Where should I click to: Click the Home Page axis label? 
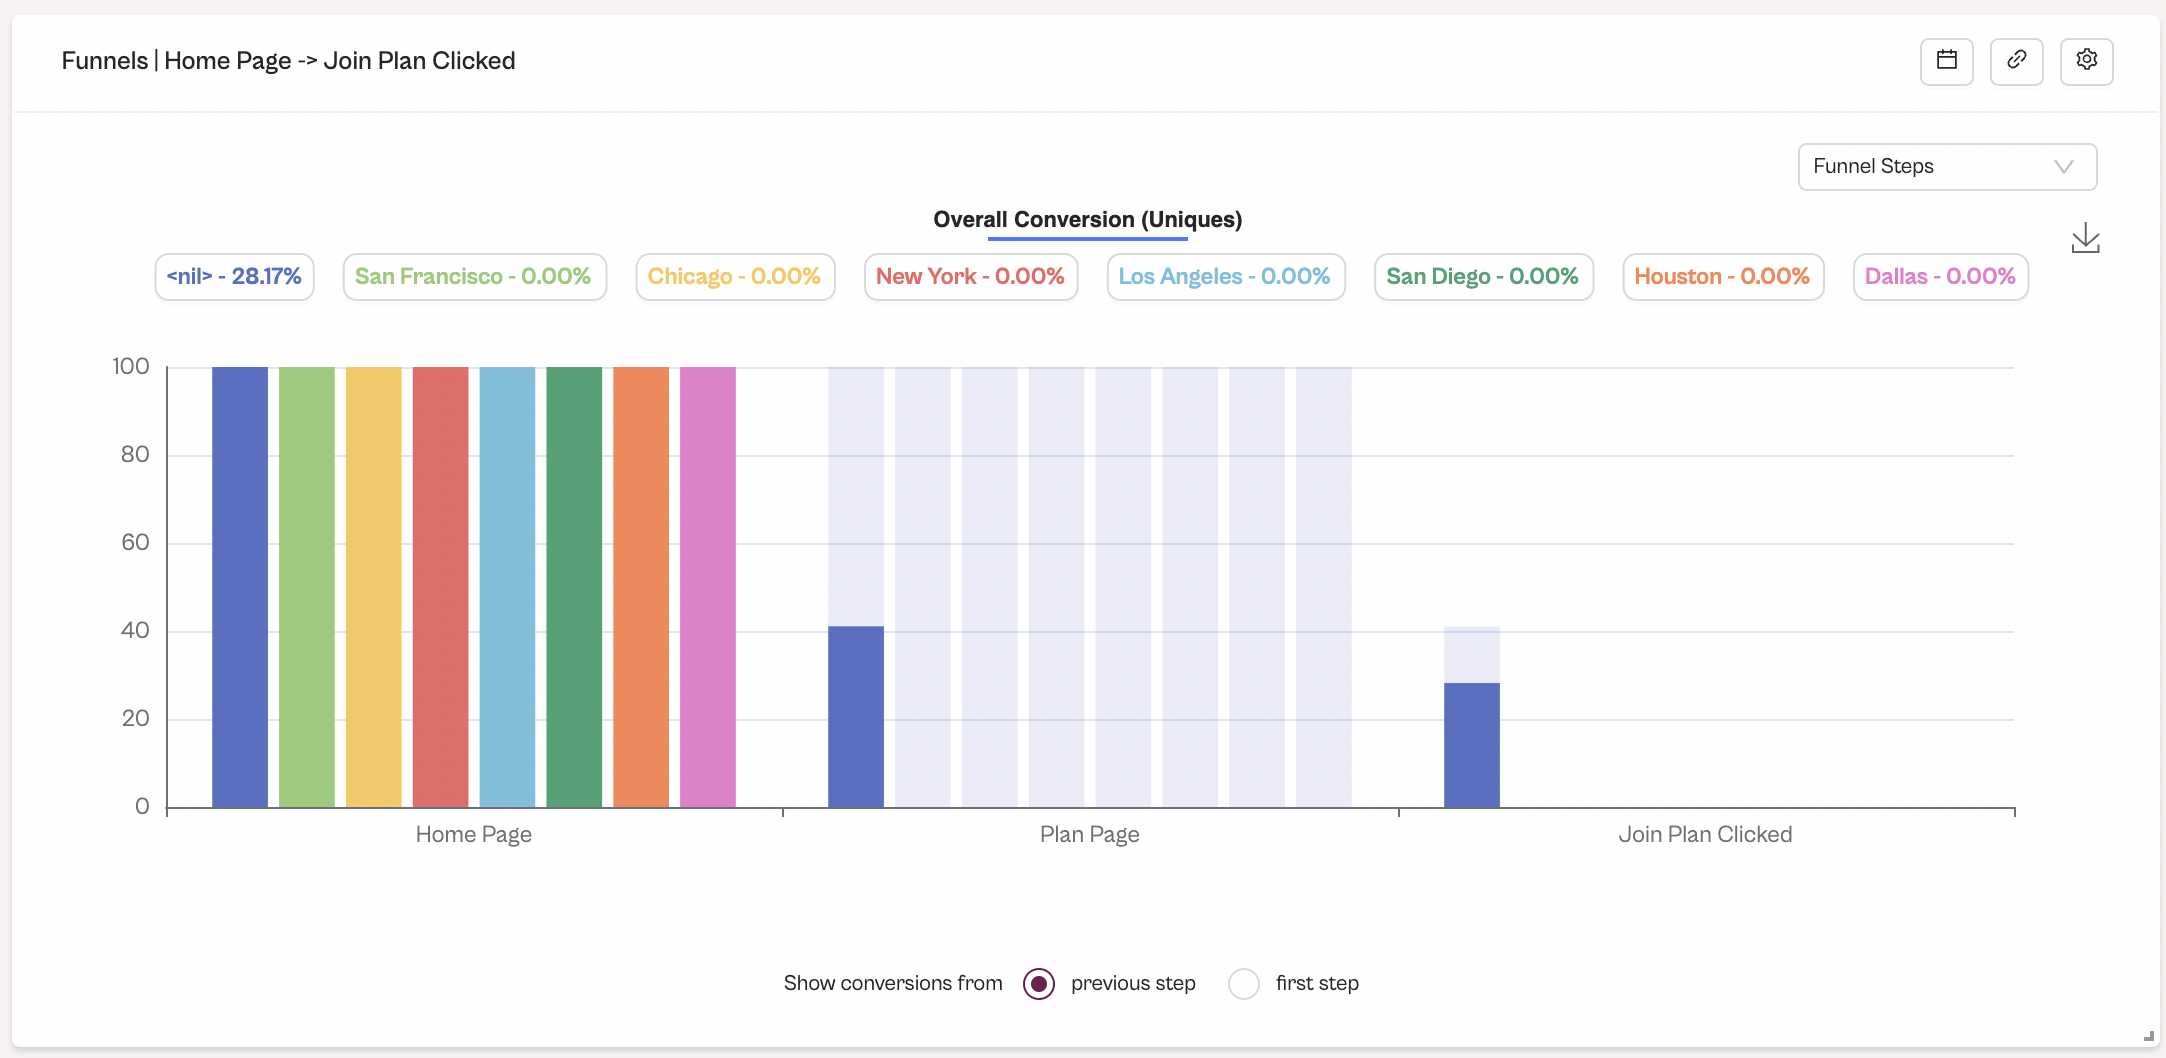point(474,835)
